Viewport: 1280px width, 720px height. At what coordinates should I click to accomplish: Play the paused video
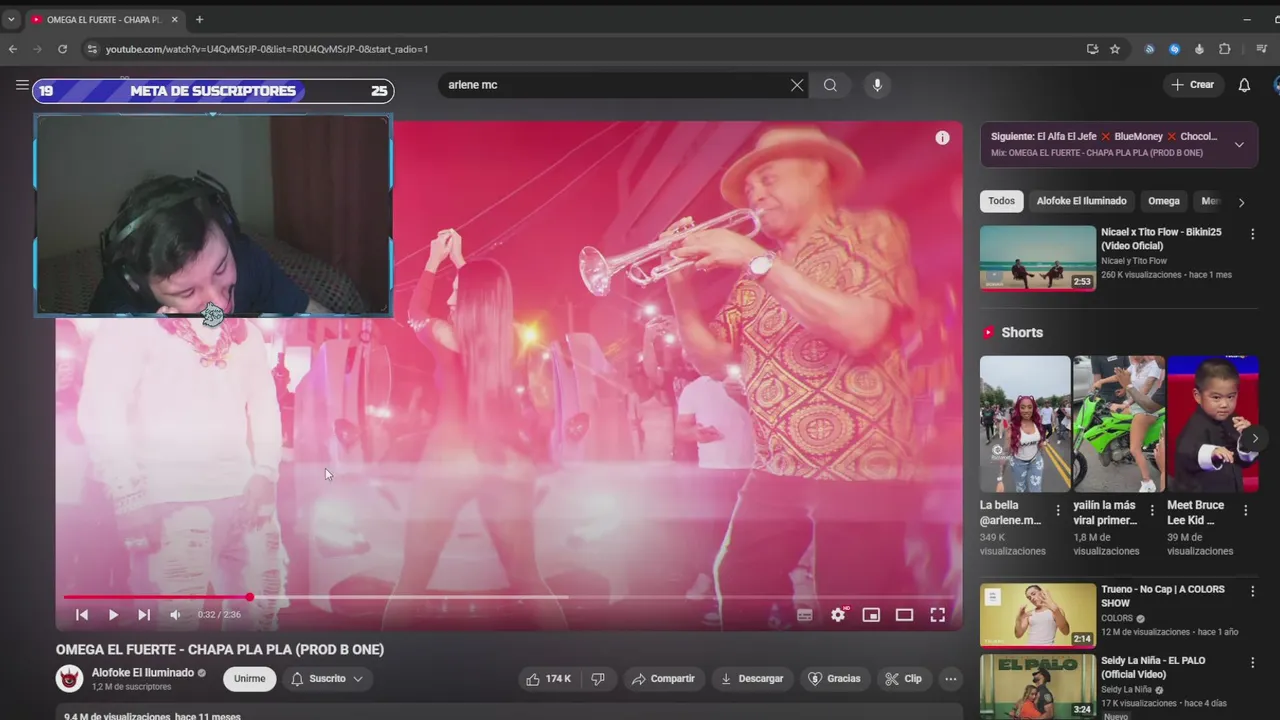pos(113,615)
